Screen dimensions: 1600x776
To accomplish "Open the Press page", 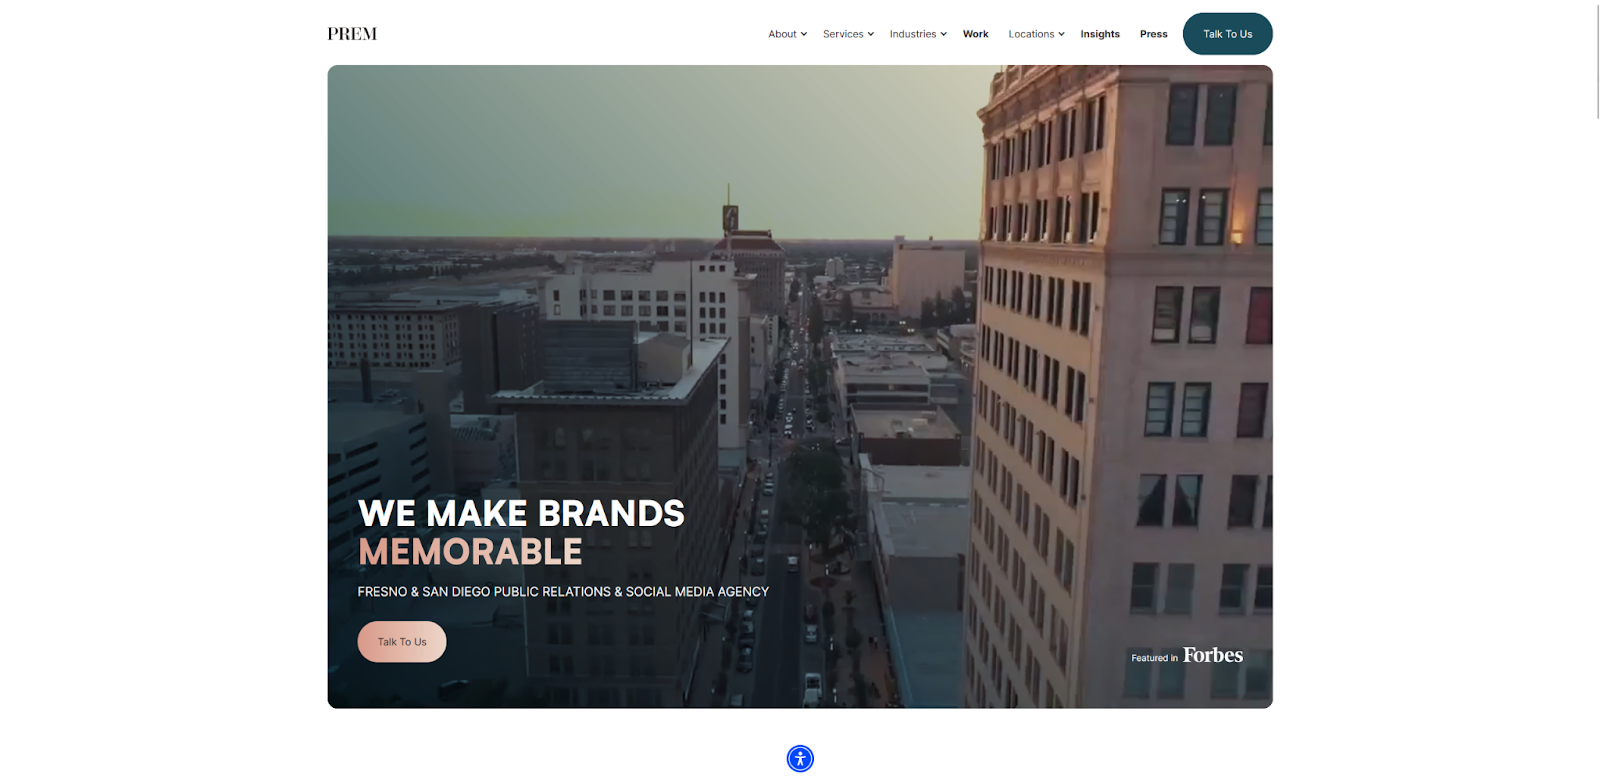I will coord(1154,34).
